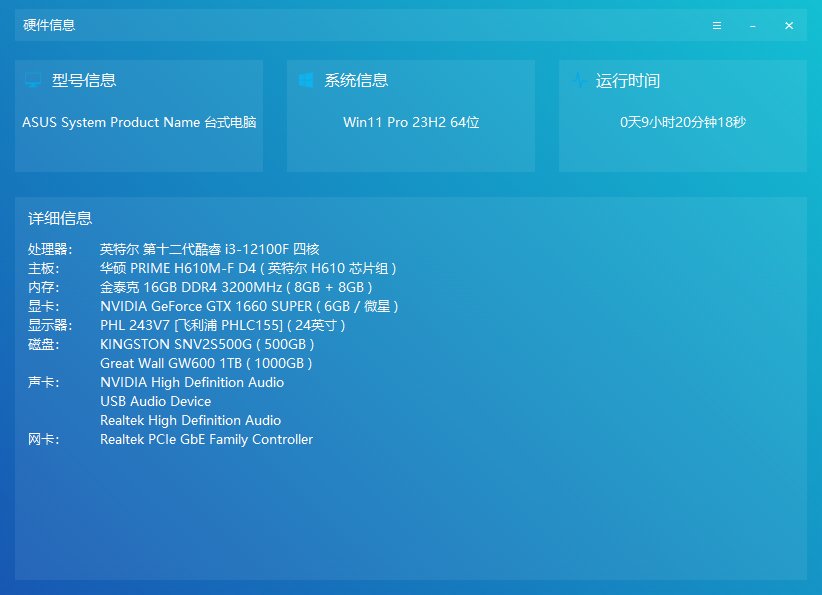The height and width of the screenshot is (595, 822).
Task: Click the 运行时间 uptime value
Action: [x=683, y=122]
